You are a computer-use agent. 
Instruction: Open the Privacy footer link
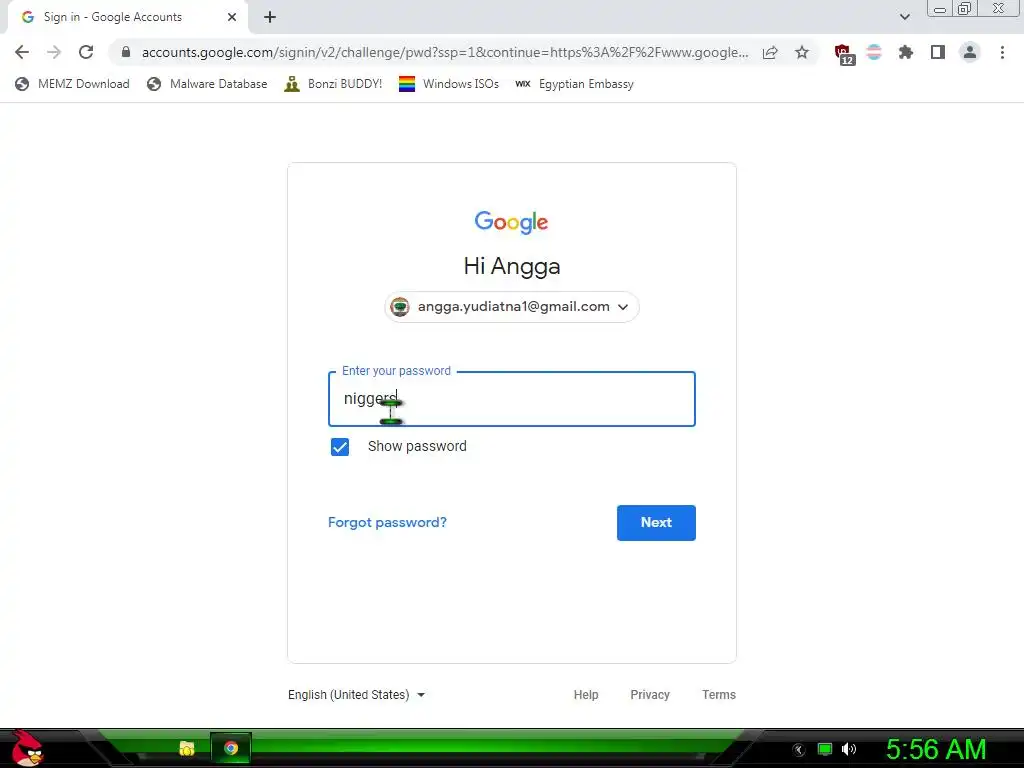tap(650, 695)
